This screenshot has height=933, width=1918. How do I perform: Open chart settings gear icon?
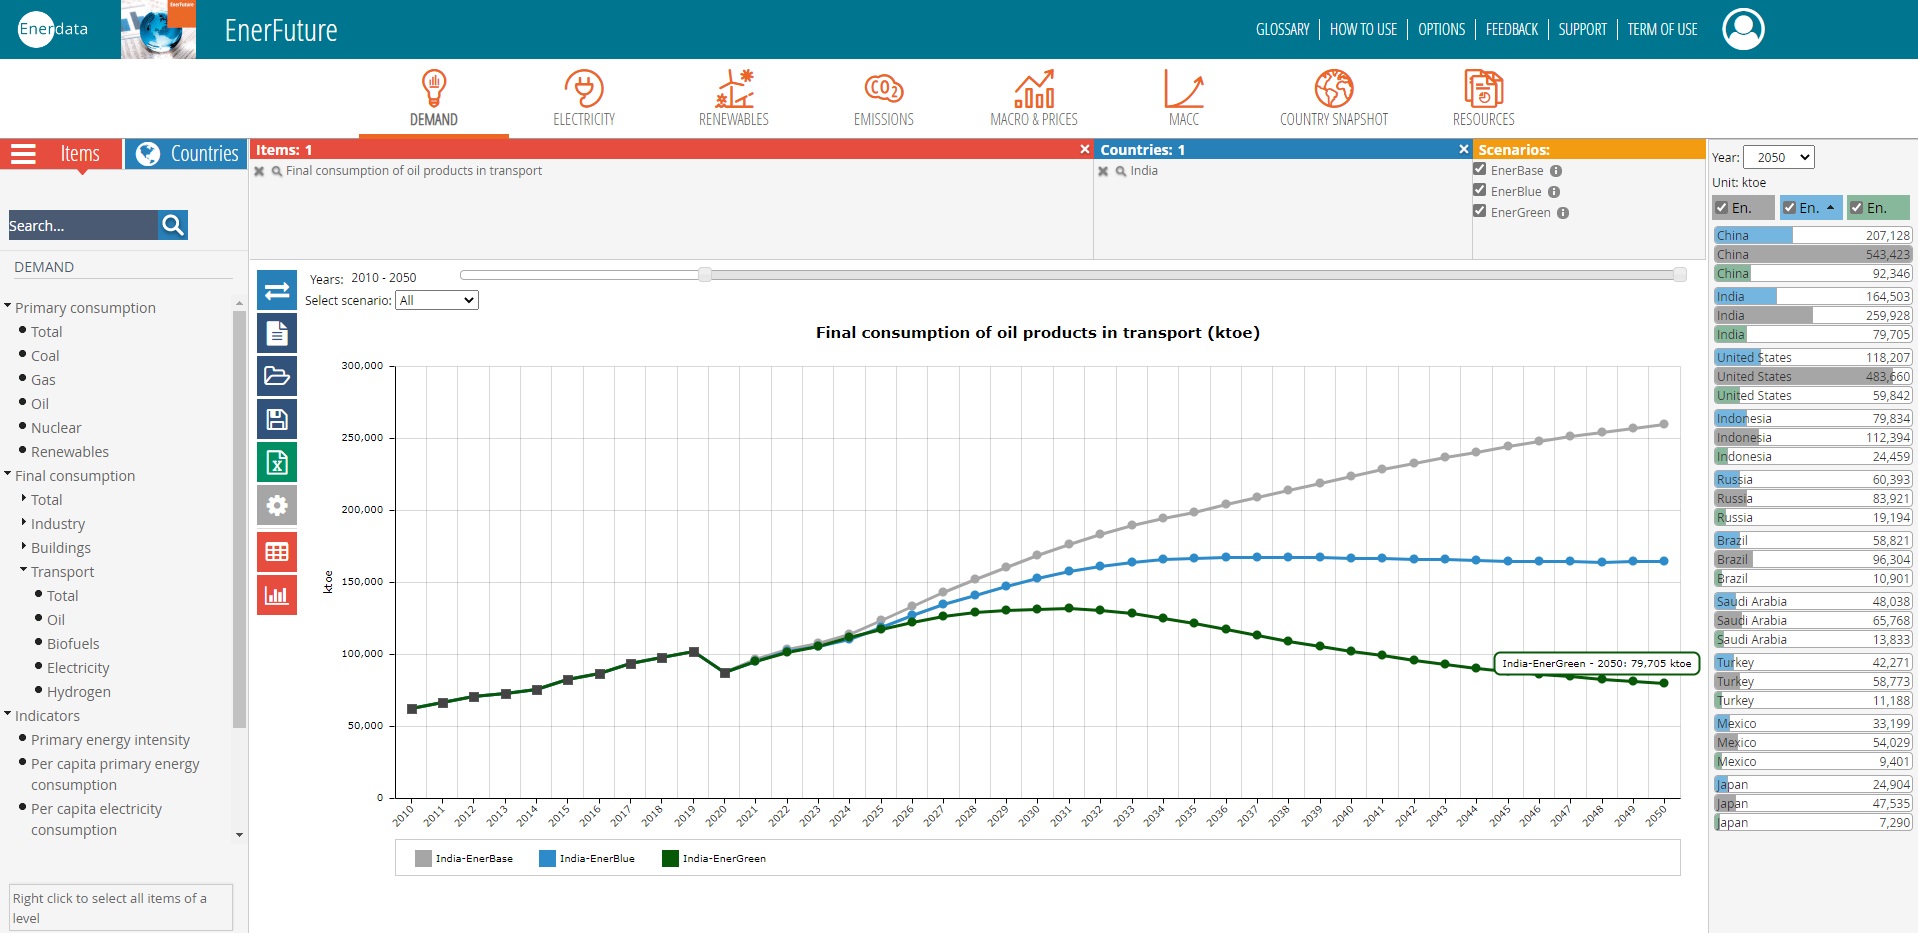pos(277,506)
